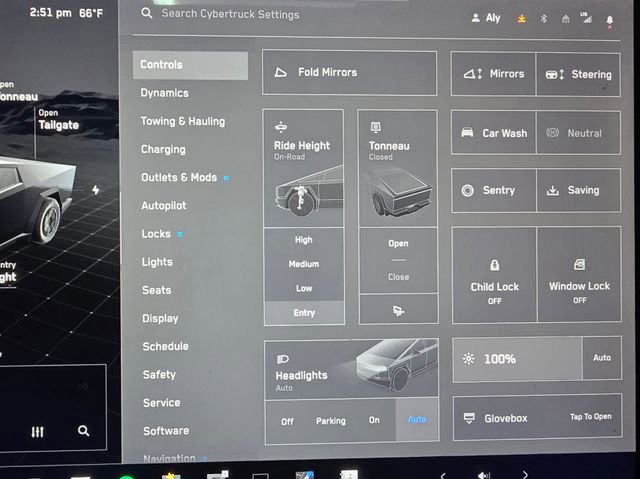Viewport: 640px width, 479px height.
Task: Tap the Mirrors adjust icon
Action: point(473,74)
